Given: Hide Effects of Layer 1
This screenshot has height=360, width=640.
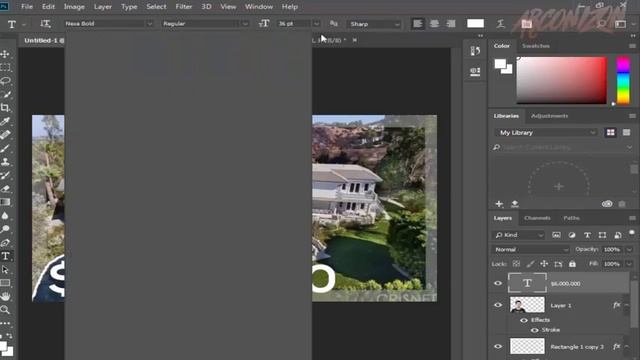Looking at the screenshot, I should [524, 320].
